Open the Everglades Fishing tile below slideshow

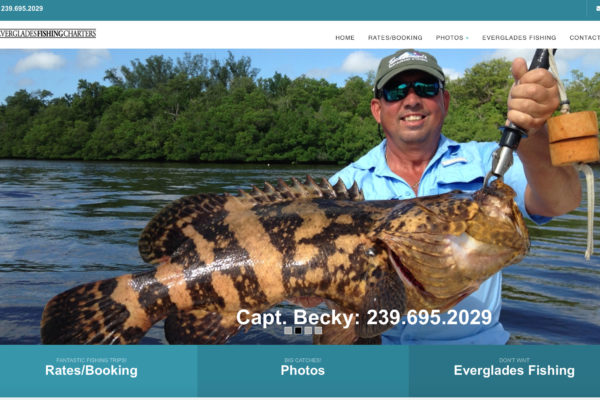pos(505,371)
